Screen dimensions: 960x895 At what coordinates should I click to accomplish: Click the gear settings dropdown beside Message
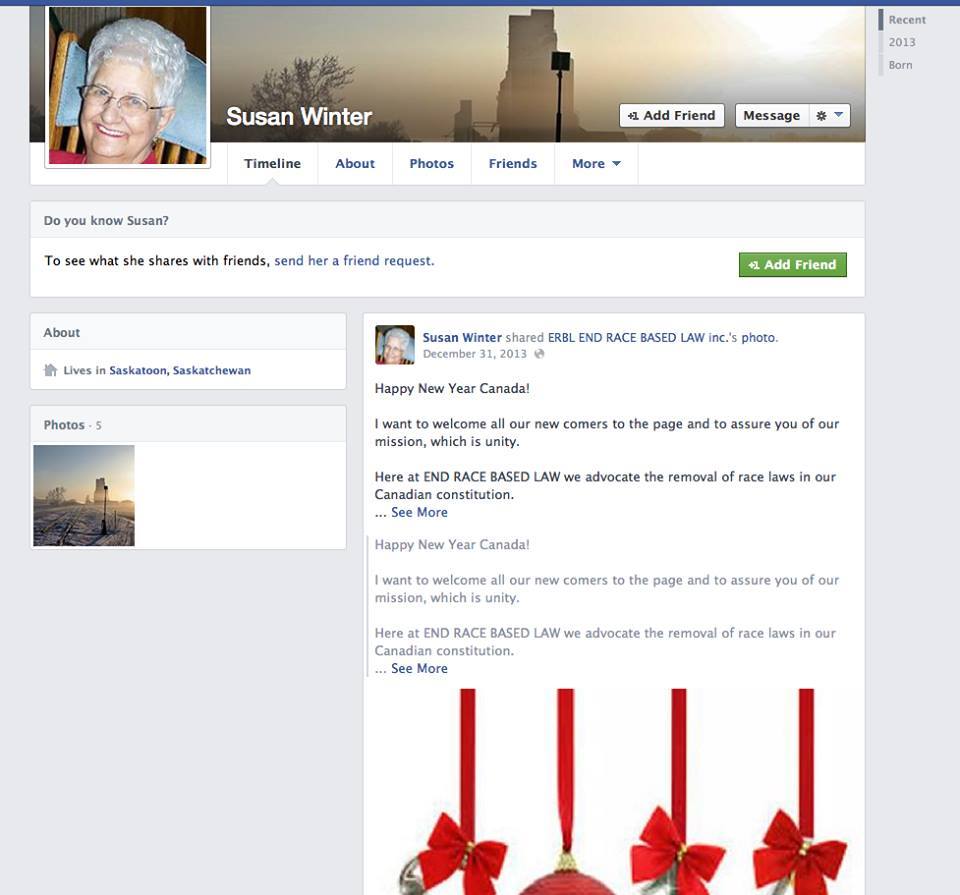(829, 116)
